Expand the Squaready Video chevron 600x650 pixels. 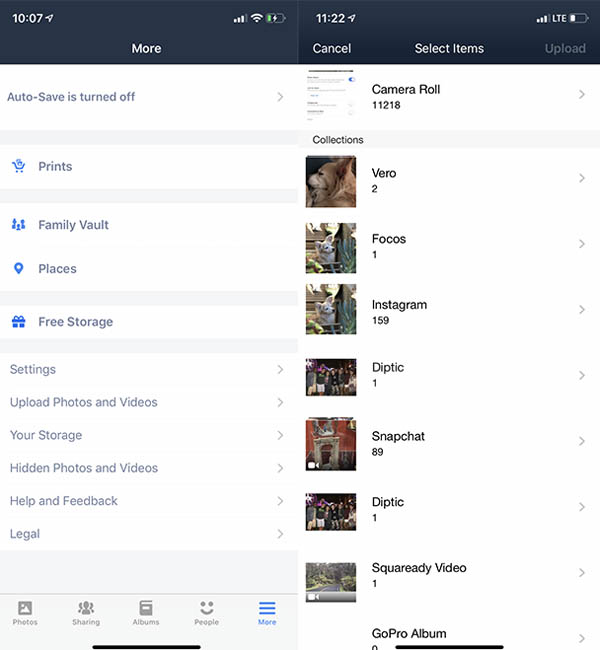point(582,572)
